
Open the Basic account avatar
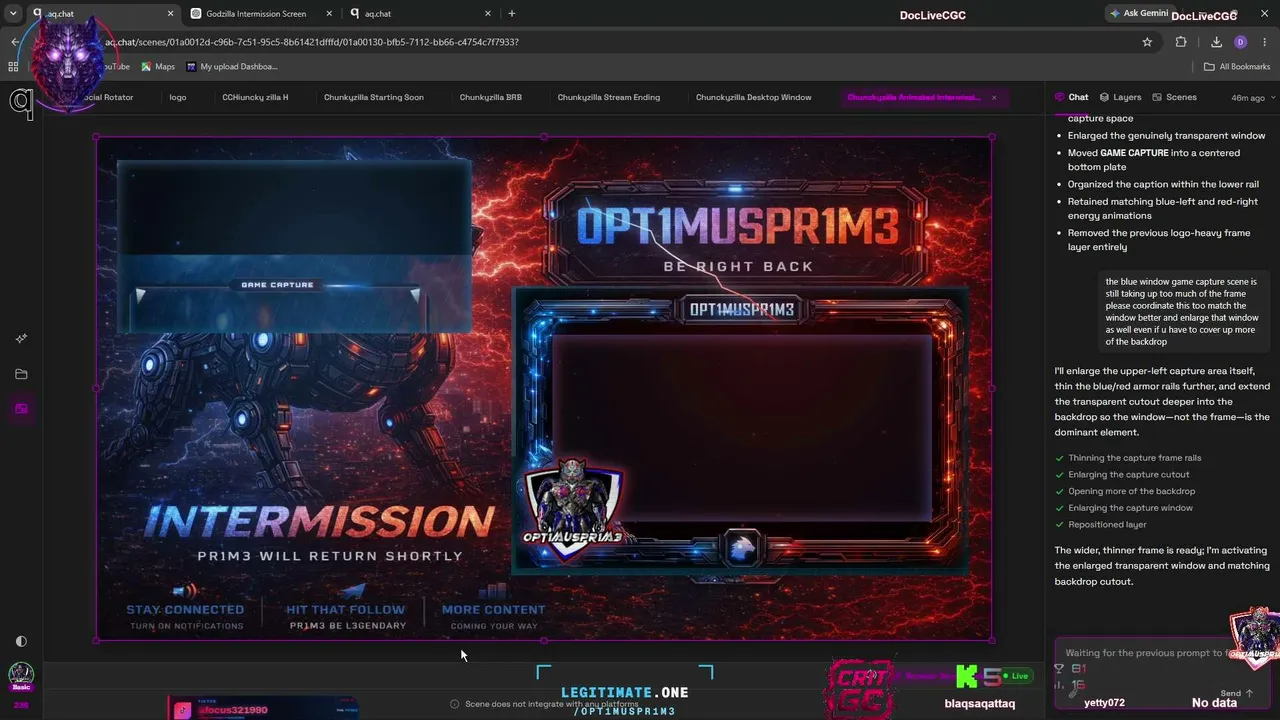[x=21, y=675]
